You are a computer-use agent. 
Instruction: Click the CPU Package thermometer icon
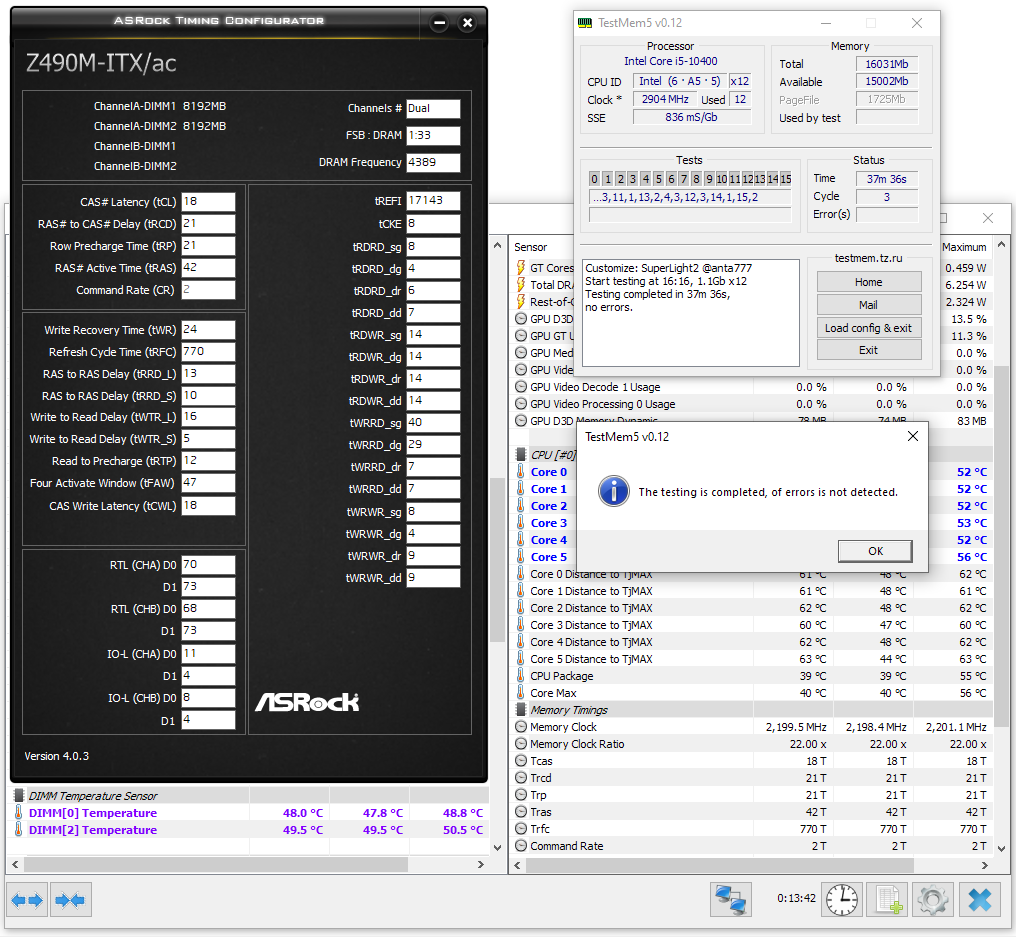[x=520, y=675]
